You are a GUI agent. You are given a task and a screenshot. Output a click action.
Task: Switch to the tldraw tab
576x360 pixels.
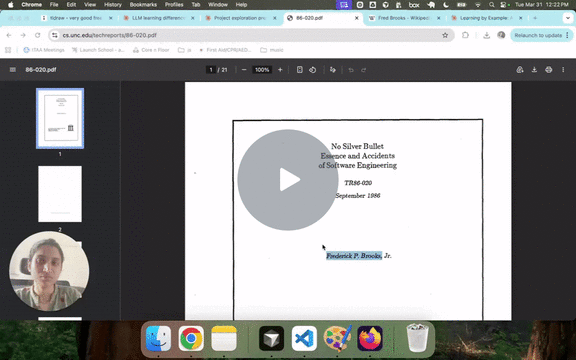click(x=75, y=18)
